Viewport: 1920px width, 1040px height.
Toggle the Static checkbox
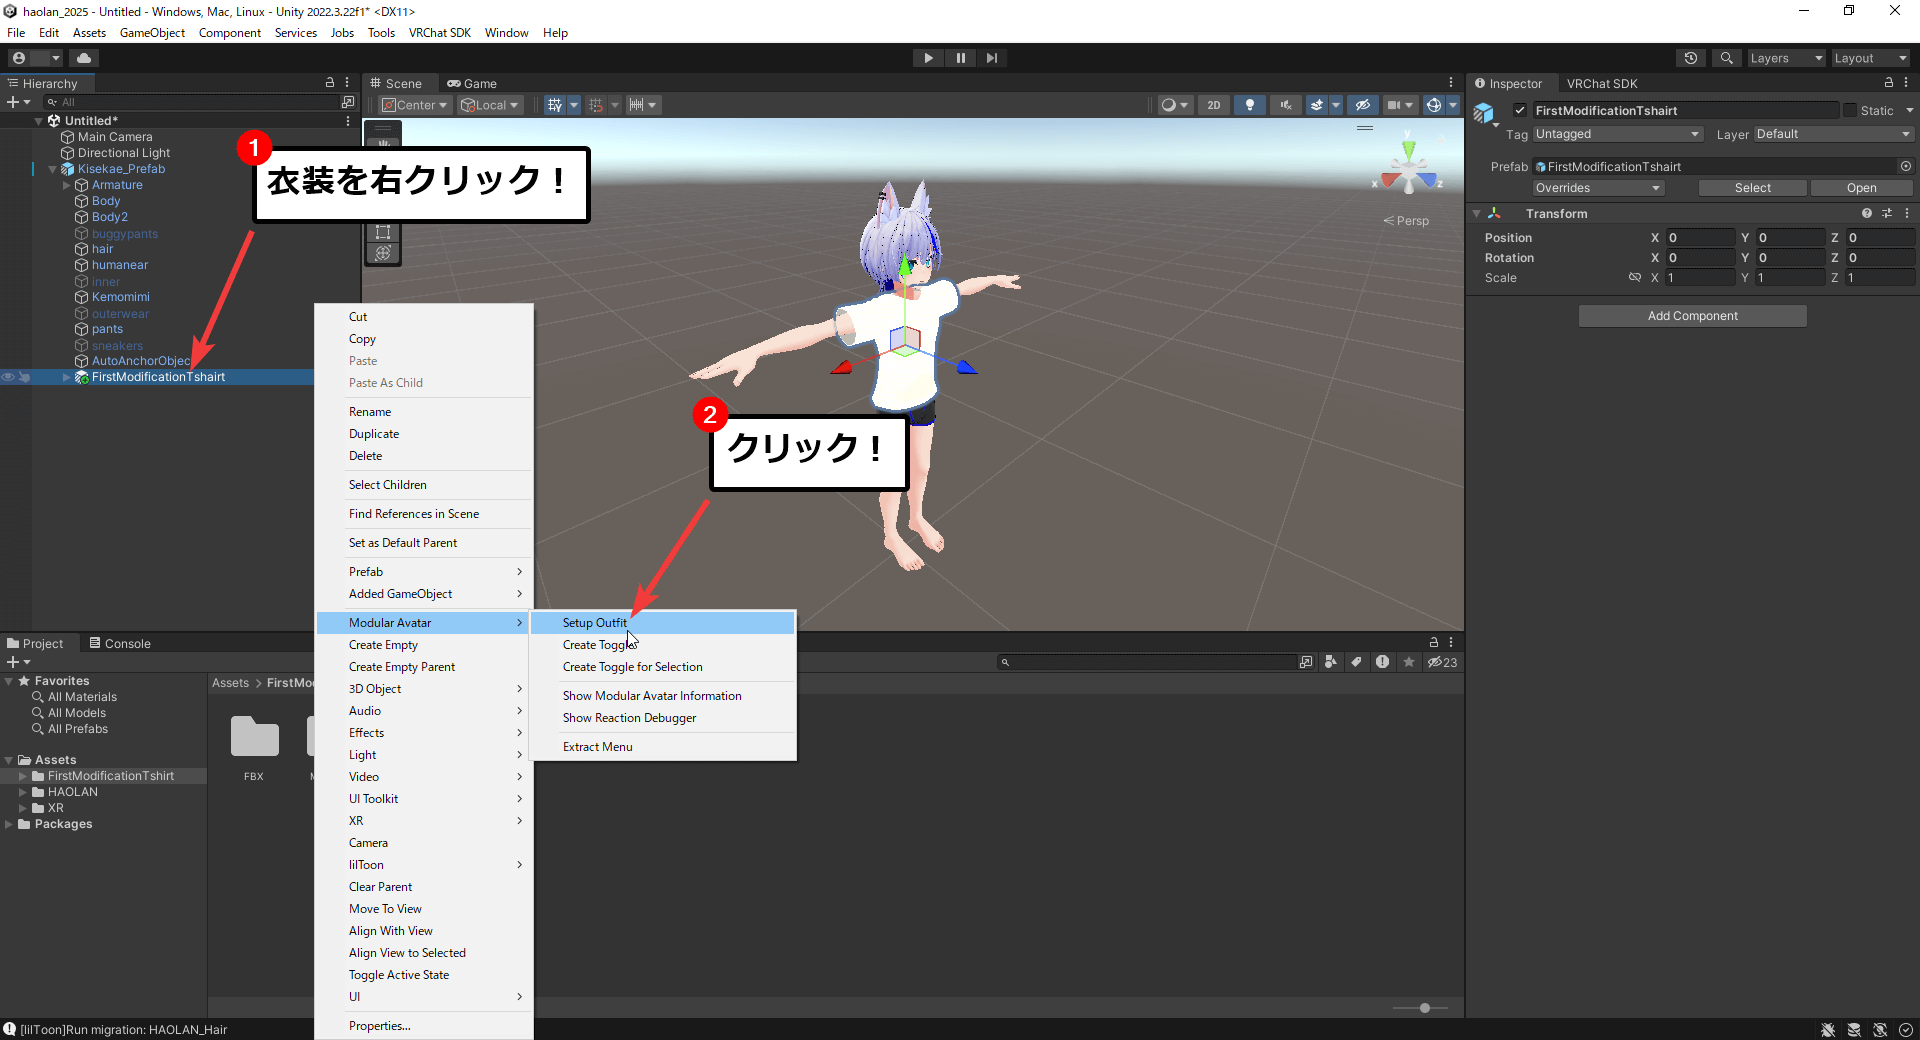click(1850, 110)
